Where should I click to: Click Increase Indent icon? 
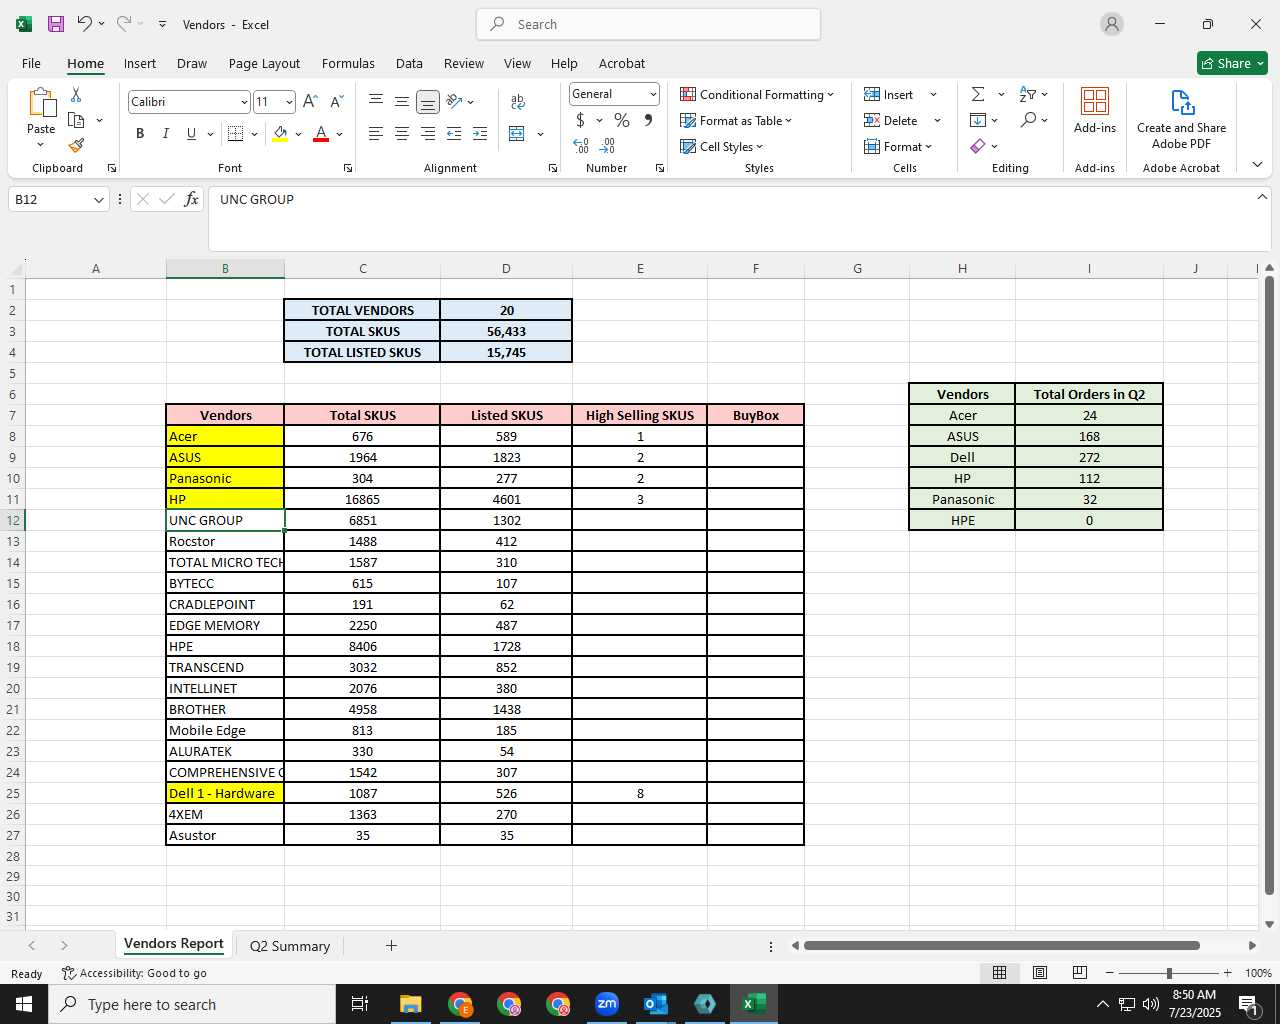(x=480, y=134)
